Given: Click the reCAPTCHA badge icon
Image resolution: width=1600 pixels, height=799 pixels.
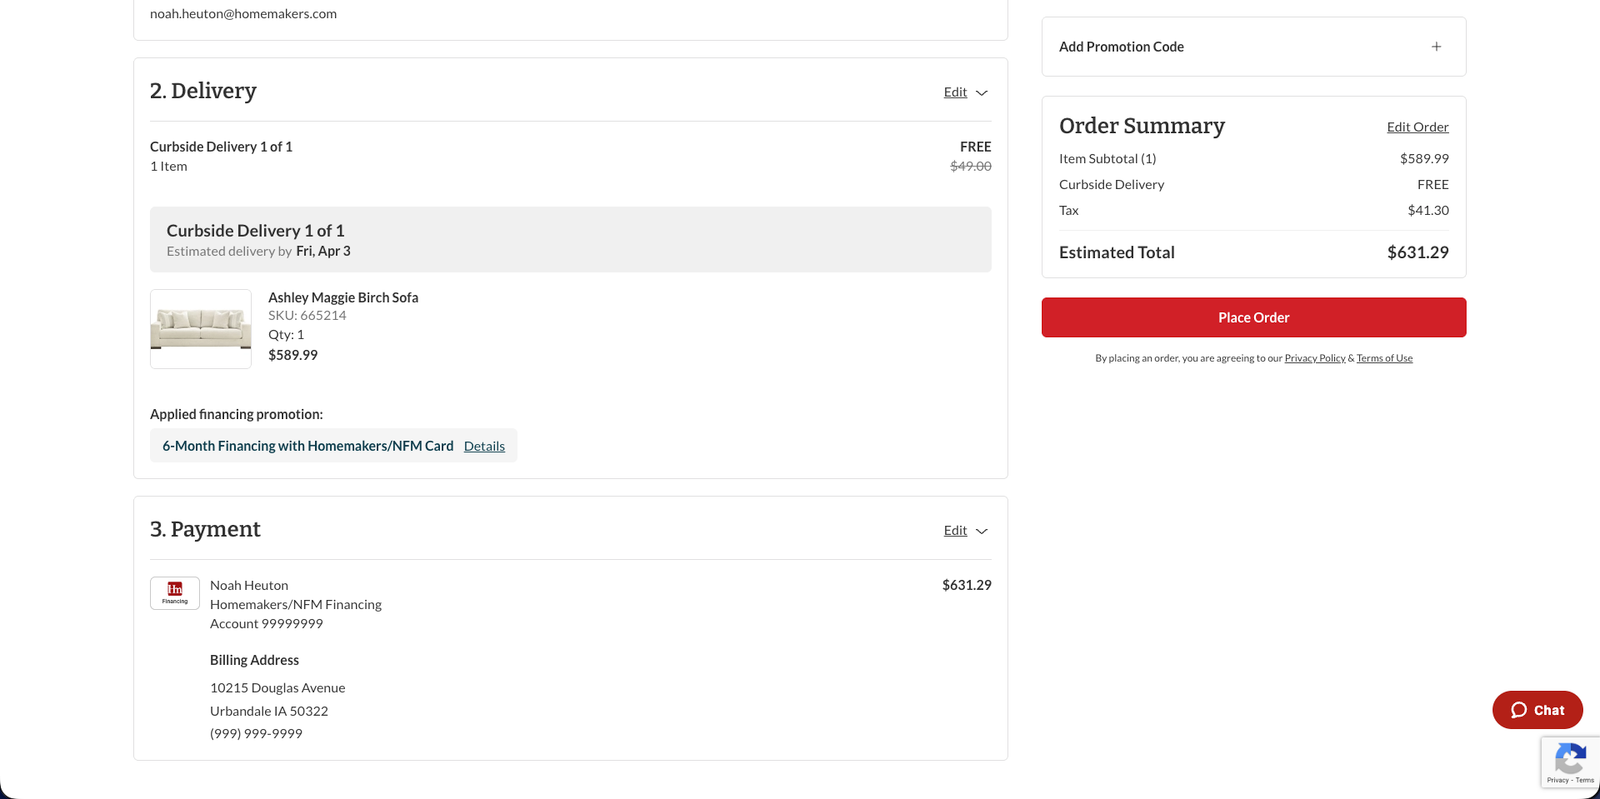Looking at the screenshot, I should [x=1570, y=757].
